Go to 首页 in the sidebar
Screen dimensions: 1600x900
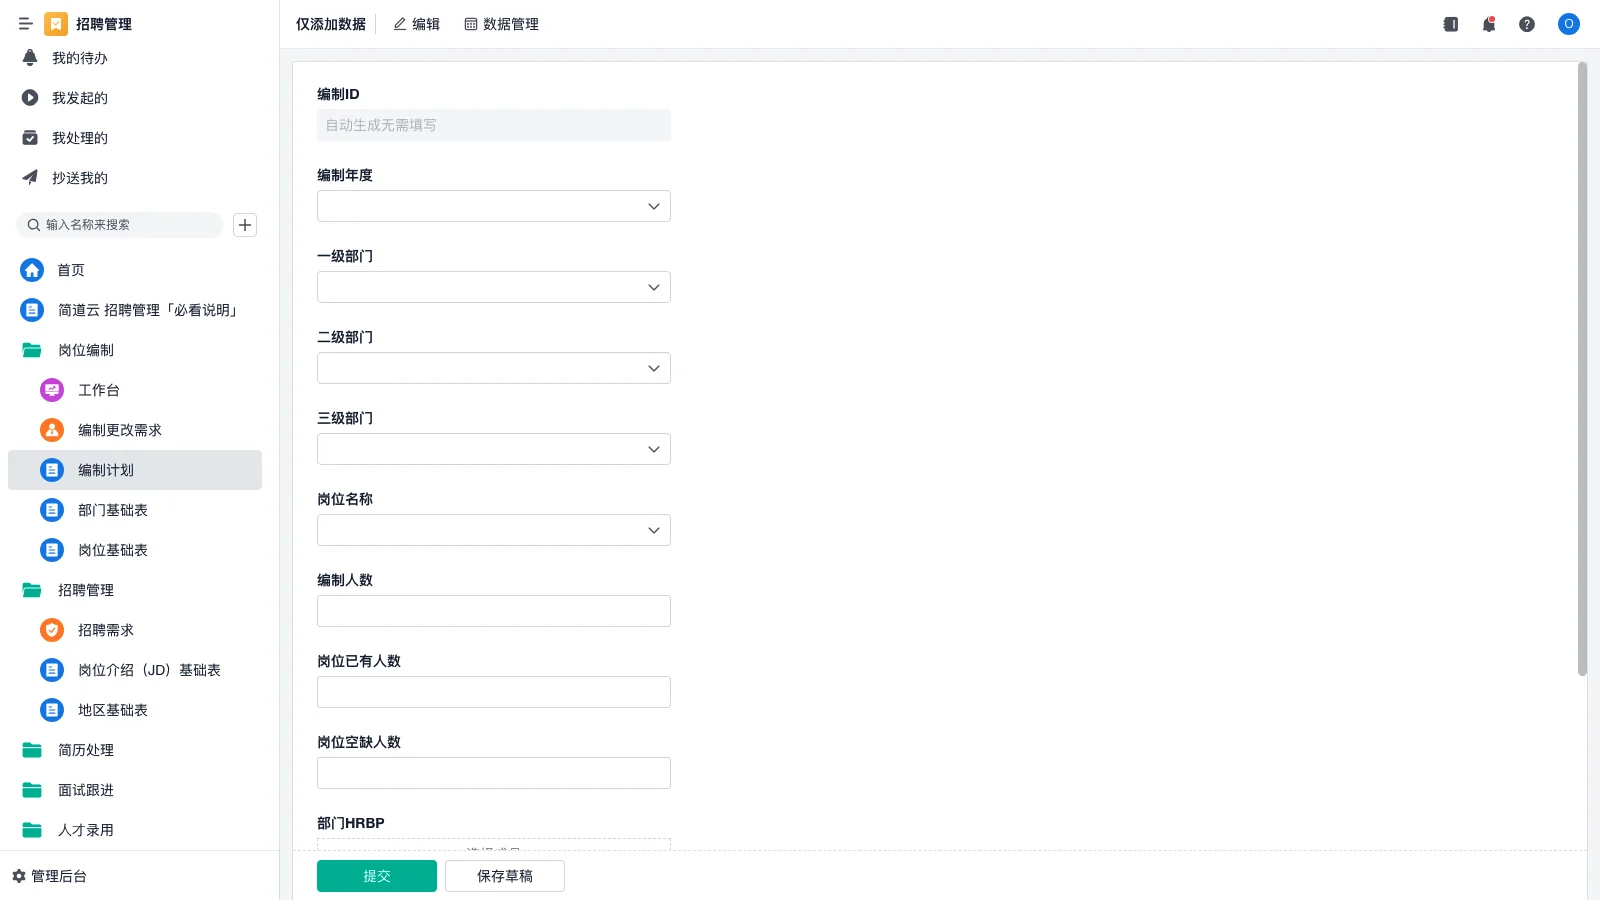pos(70,270)
